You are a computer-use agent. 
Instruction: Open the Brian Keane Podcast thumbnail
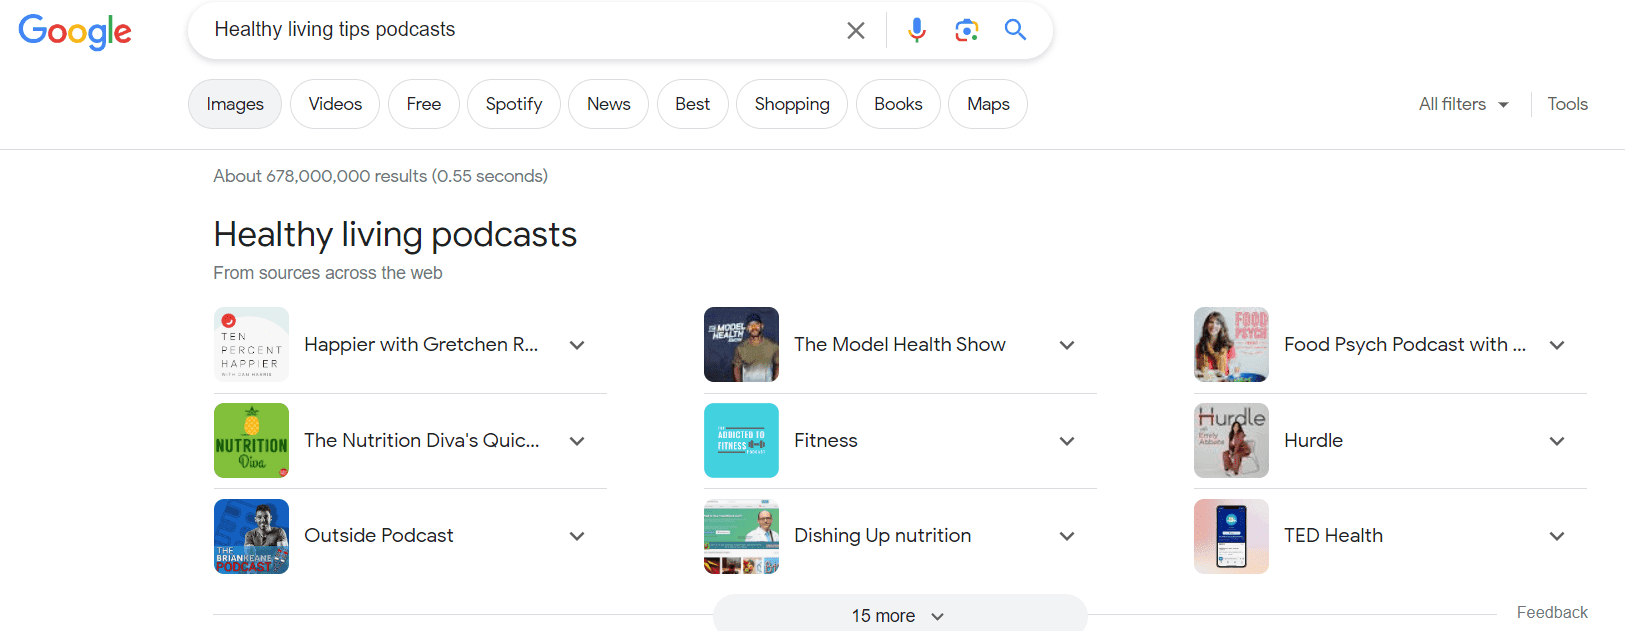click(x=251, y=536)
